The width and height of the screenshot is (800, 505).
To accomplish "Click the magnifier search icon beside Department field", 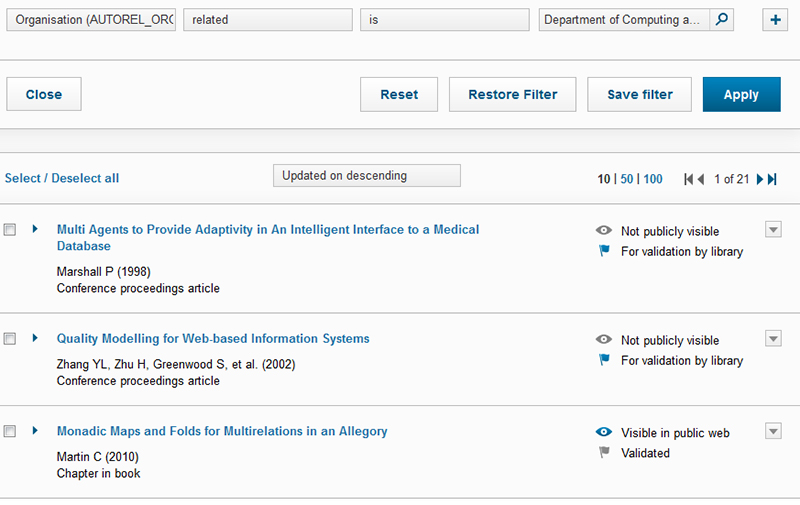I will [x=722, y=19].
